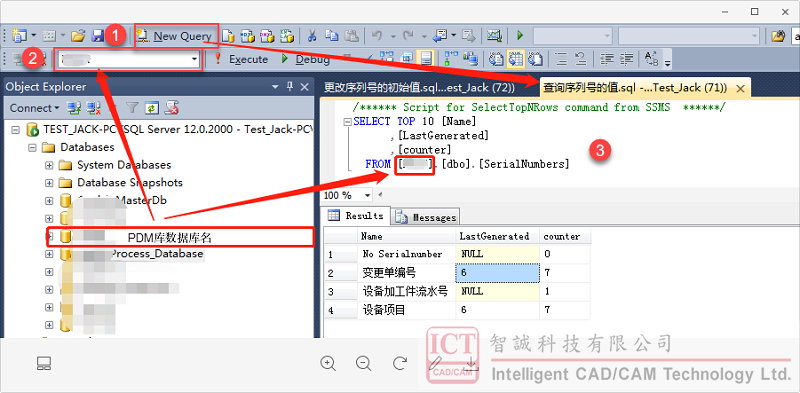Expand the System Databases folder
The image size is (800, 393).
(49, 165)
